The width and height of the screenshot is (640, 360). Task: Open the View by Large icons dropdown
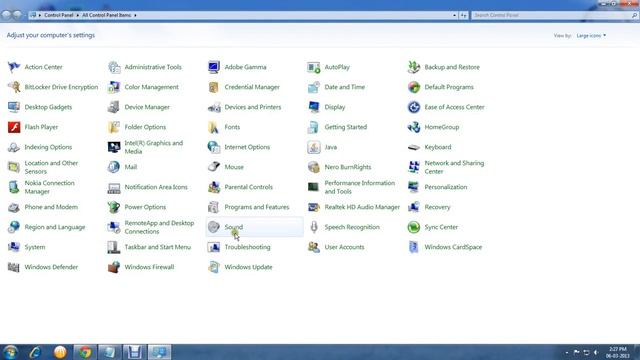click(x=591, y=36)
